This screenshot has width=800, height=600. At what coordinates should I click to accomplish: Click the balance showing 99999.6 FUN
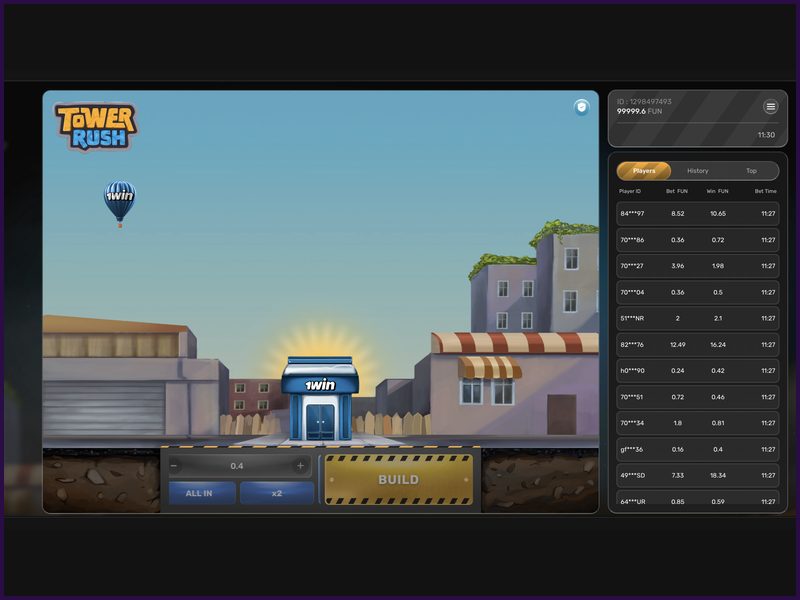pos(638,110)
